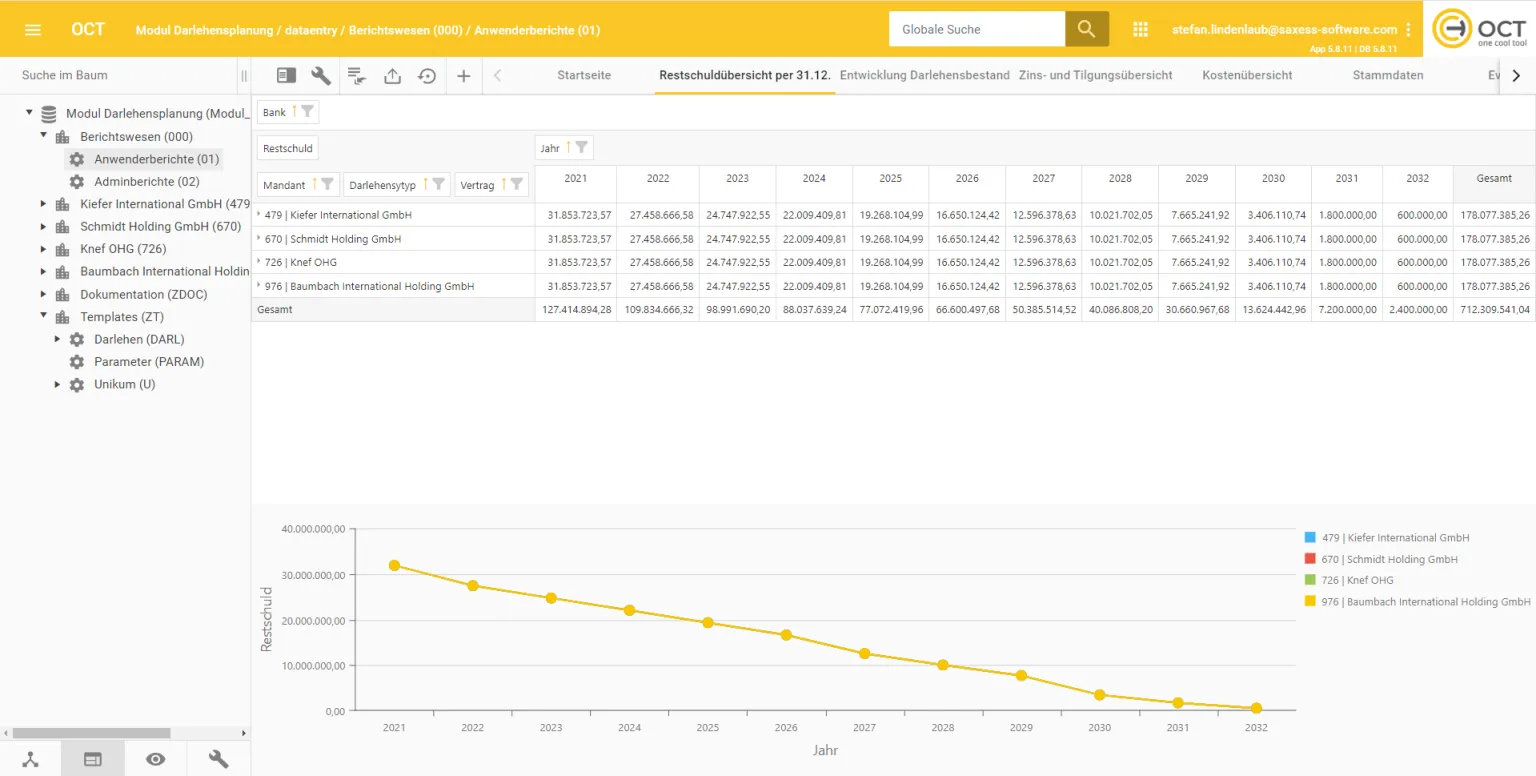This screenshot has width=1536, height=776.
Task: Add a new item with the plus icon
Action: click(463, 75)
